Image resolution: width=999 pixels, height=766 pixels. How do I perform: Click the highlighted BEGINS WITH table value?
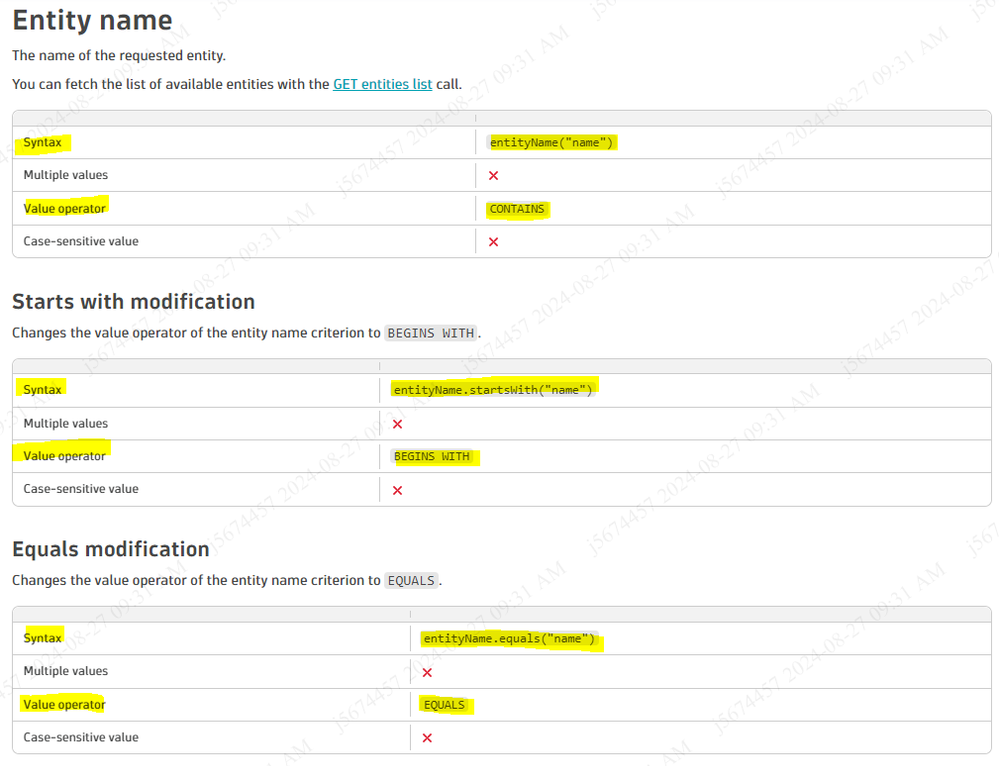coord(431,456)
